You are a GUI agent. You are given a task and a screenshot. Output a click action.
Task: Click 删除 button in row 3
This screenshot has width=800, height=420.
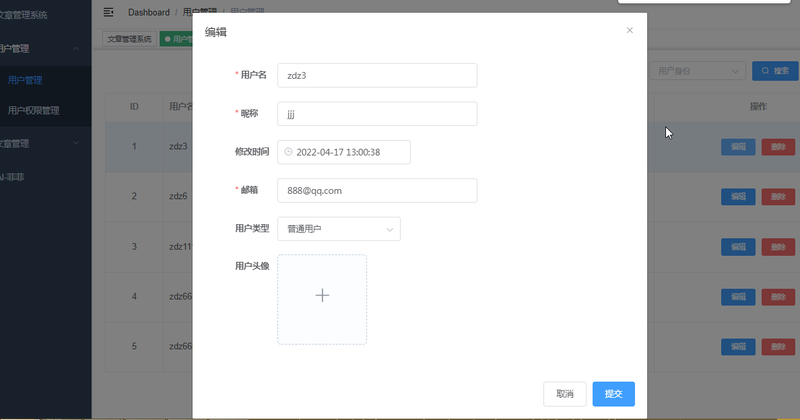coord(778,247)
